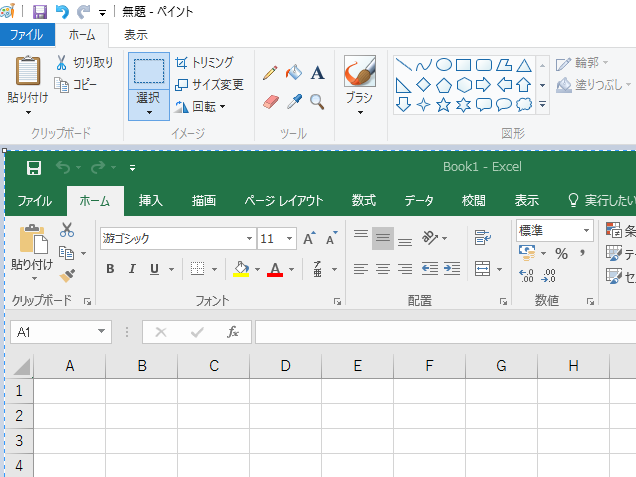Click the Excel format painter brush icon
This screenshot has height=477, width=636.
tap(67, 276)
